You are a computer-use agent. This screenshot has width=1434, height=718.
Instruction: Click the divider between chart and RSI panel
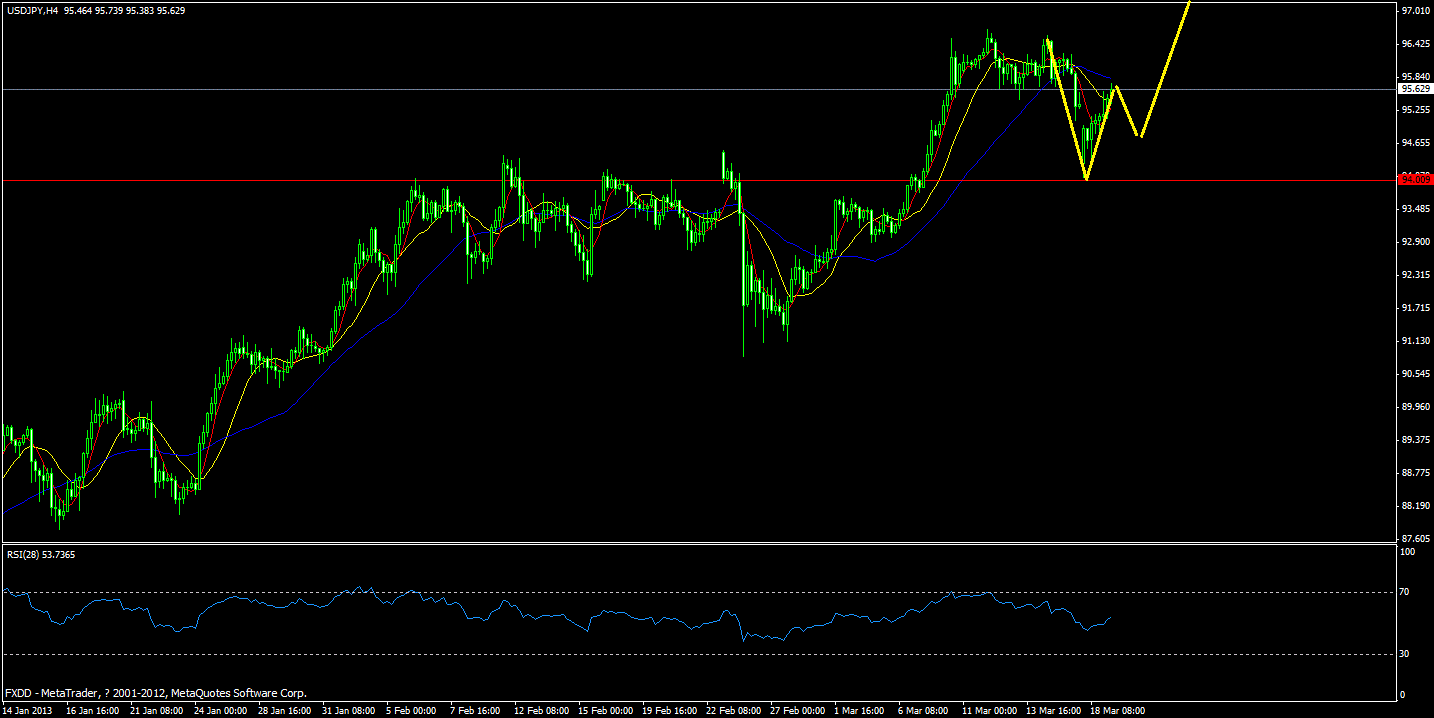click(x=700, y=546)
